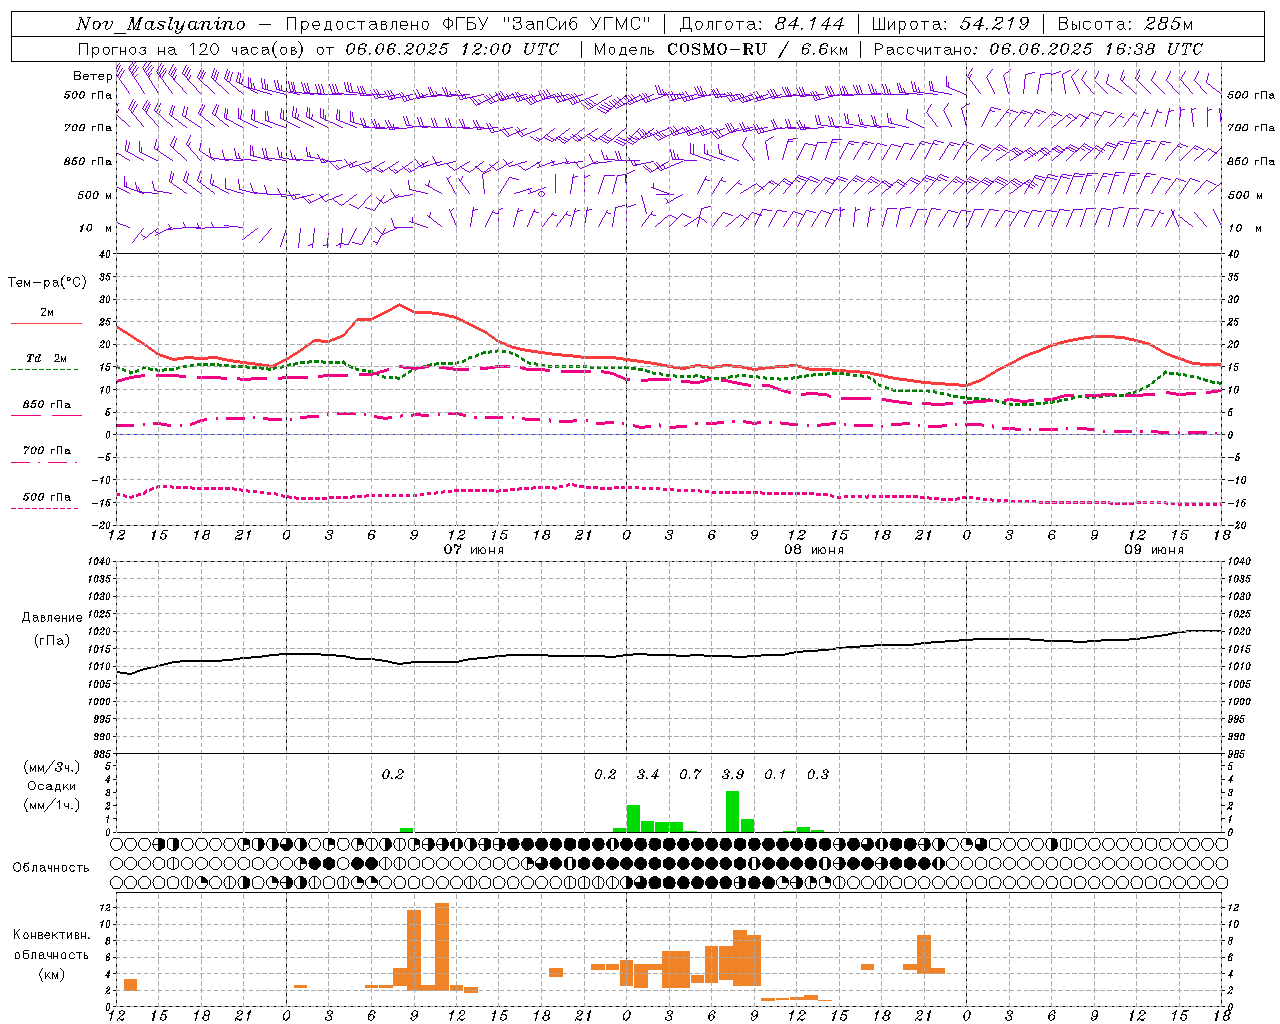This screenshot has height=1024, width=1280.
Task: Click the (мм/3ч.) precipitation unit label
Action: point(52,767)
